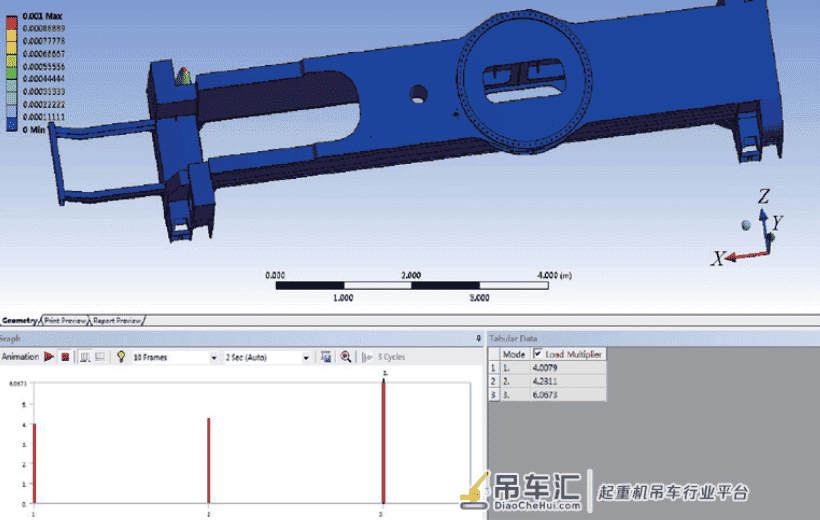This screenshot has width=820, height=520.
Task: Click the 0.001 Max legend label
Action: coord(42,16)
